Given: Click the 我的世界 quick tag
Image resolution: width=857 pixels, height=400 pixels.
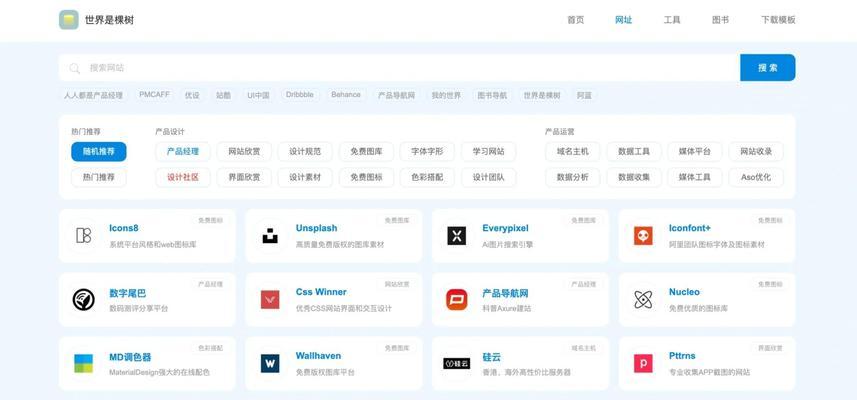Looking at the screenshot, I should coord(446,95).
